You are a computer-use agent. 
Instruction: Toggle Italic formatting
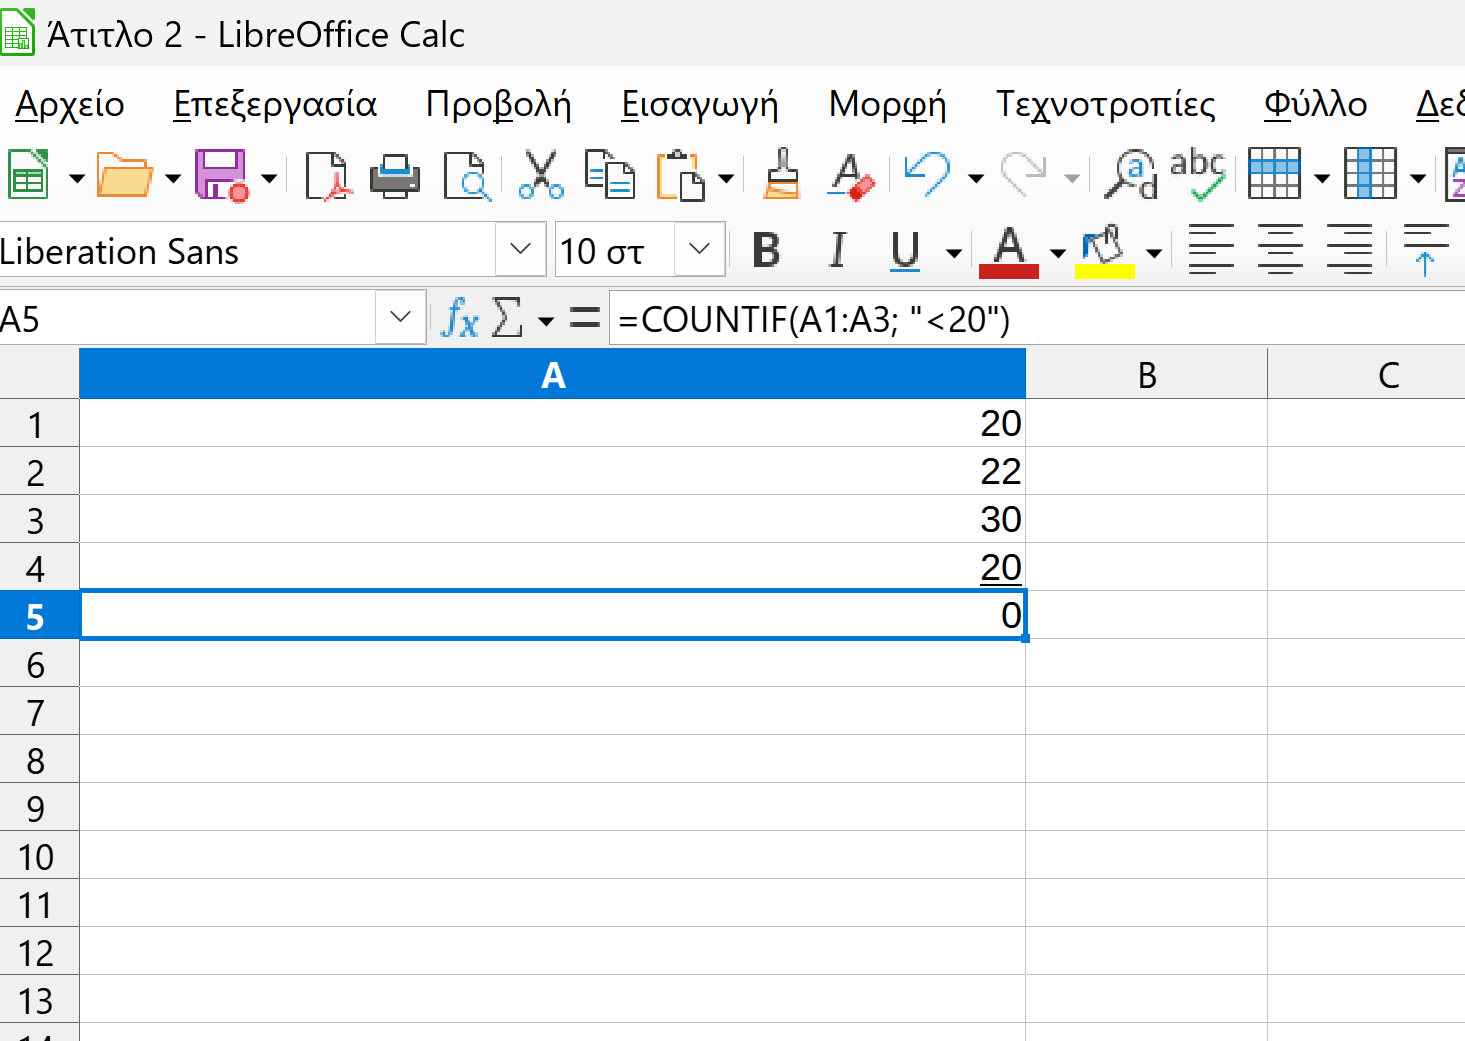tap(837, 251)
